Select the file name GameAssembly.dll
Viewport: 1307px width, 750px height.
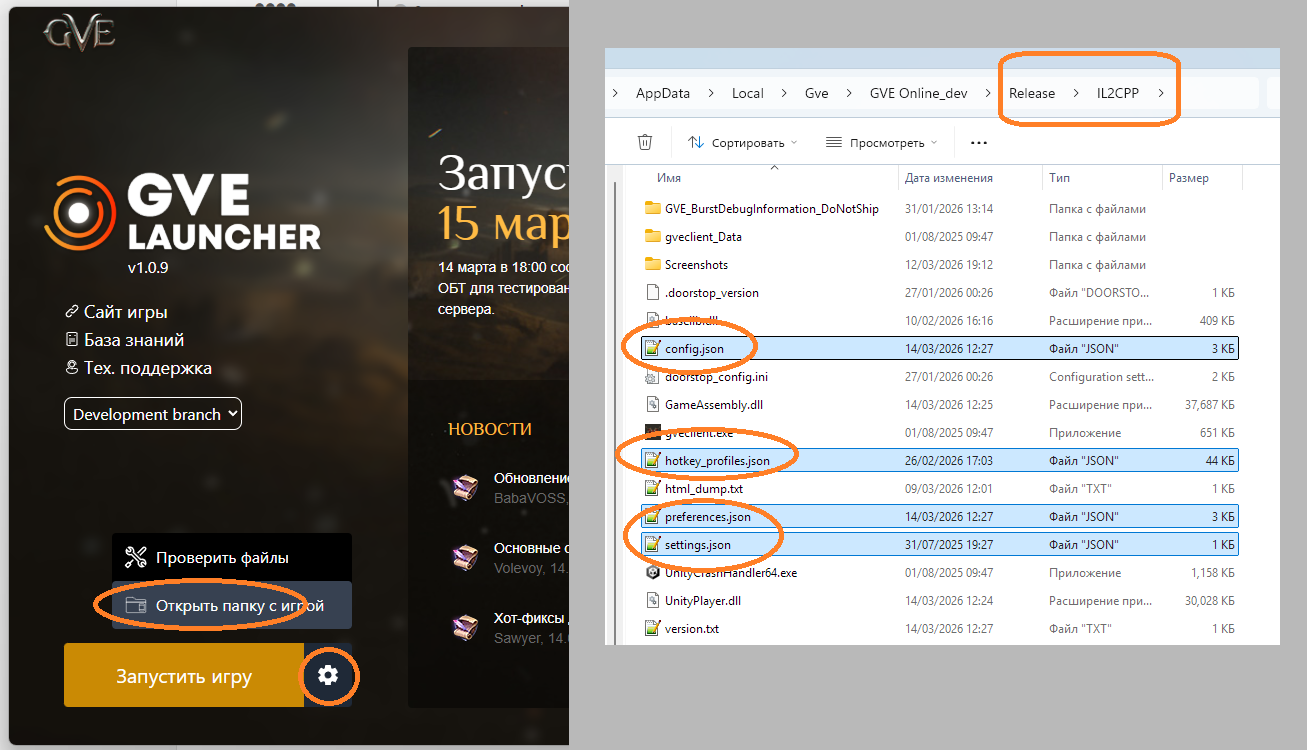pyautogui.click(x=714, y=405)
